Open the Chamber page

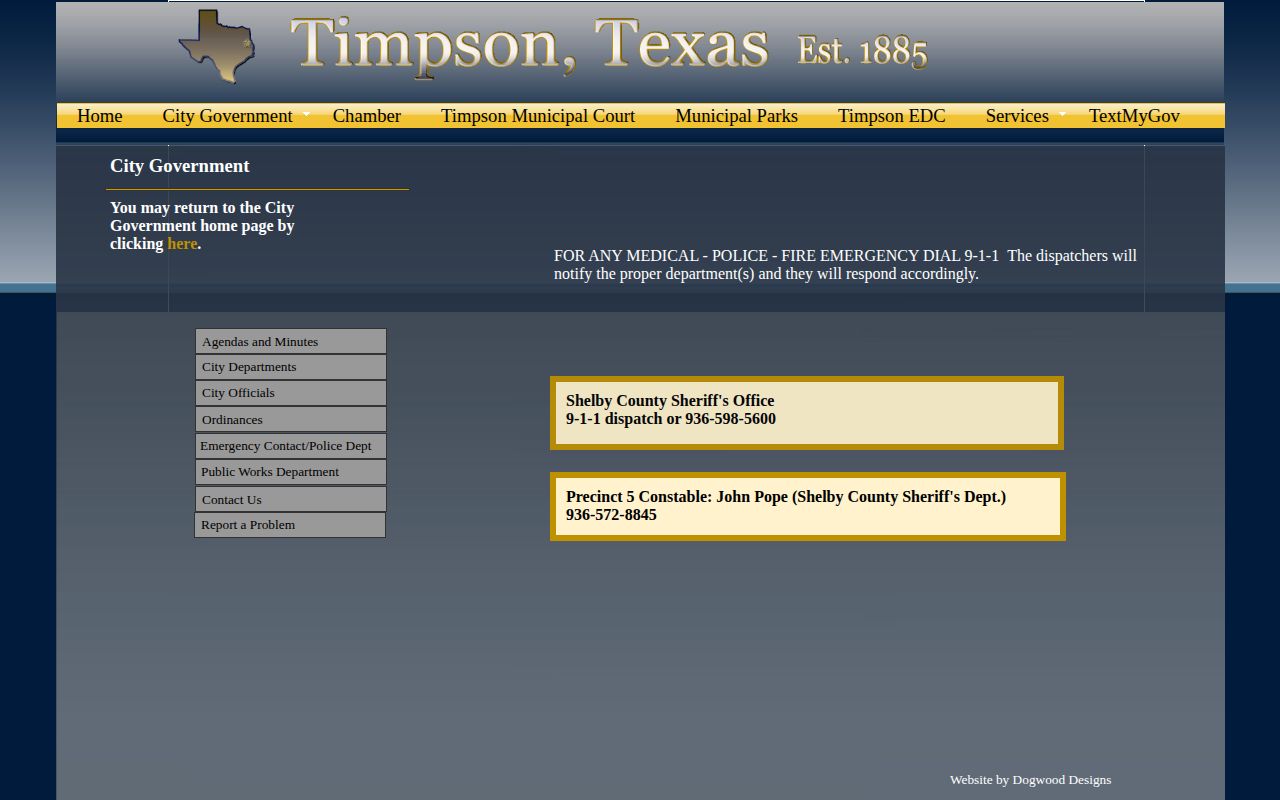(366, 116)
